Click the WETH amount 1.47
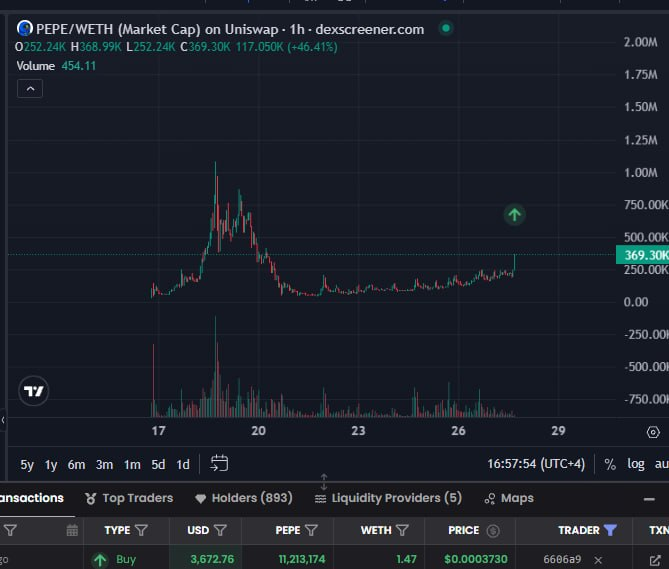Viewport: 669px width, 569px height. 406,559
